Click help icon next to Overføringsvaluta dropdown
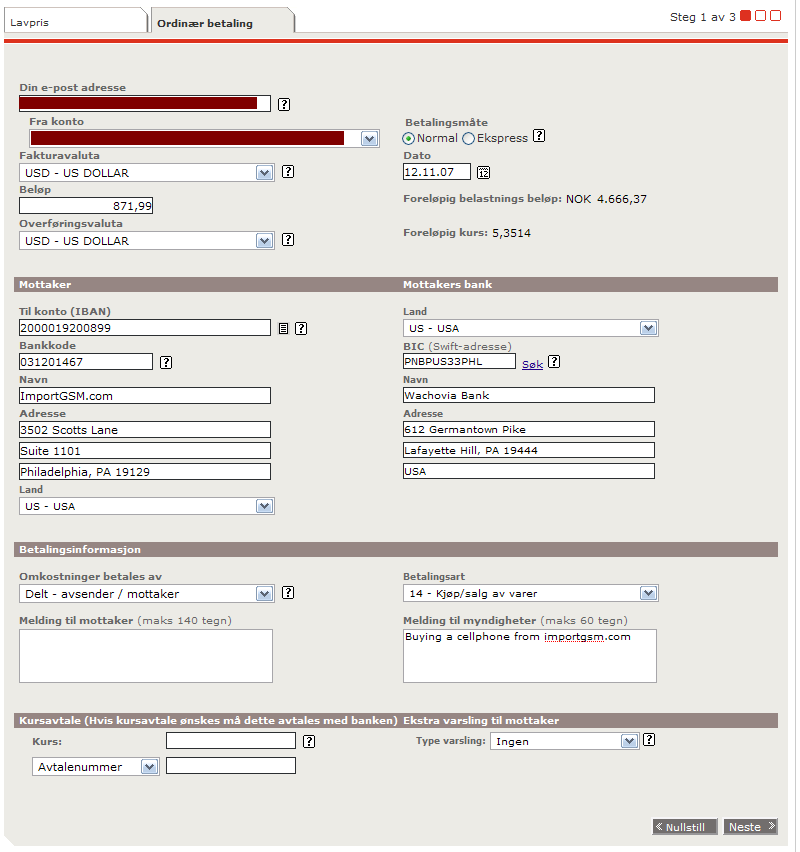 288,240
